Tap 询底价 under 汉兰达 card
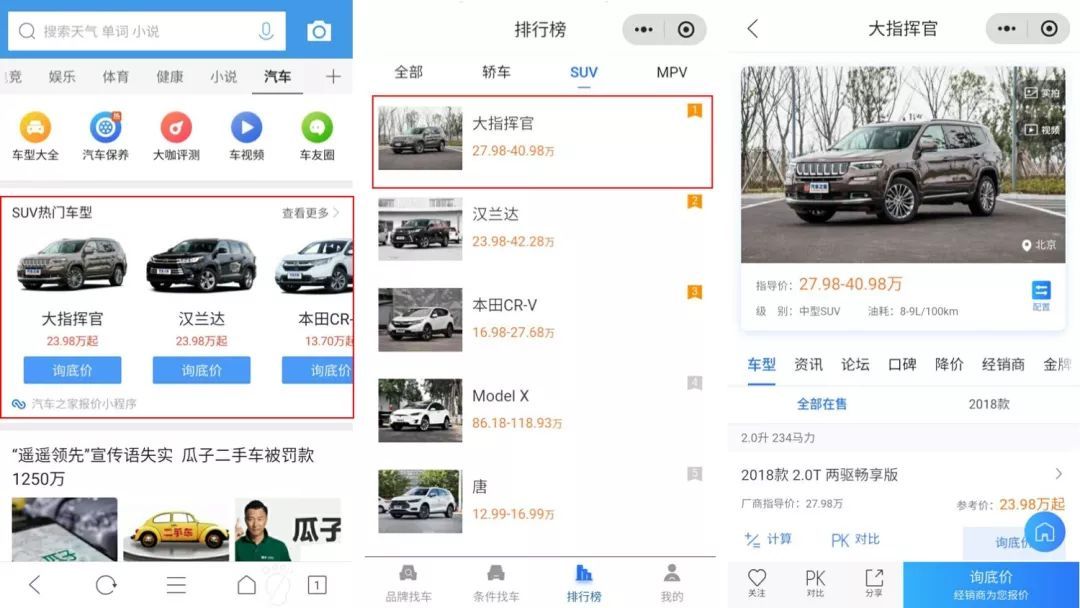 click(202, 370)
